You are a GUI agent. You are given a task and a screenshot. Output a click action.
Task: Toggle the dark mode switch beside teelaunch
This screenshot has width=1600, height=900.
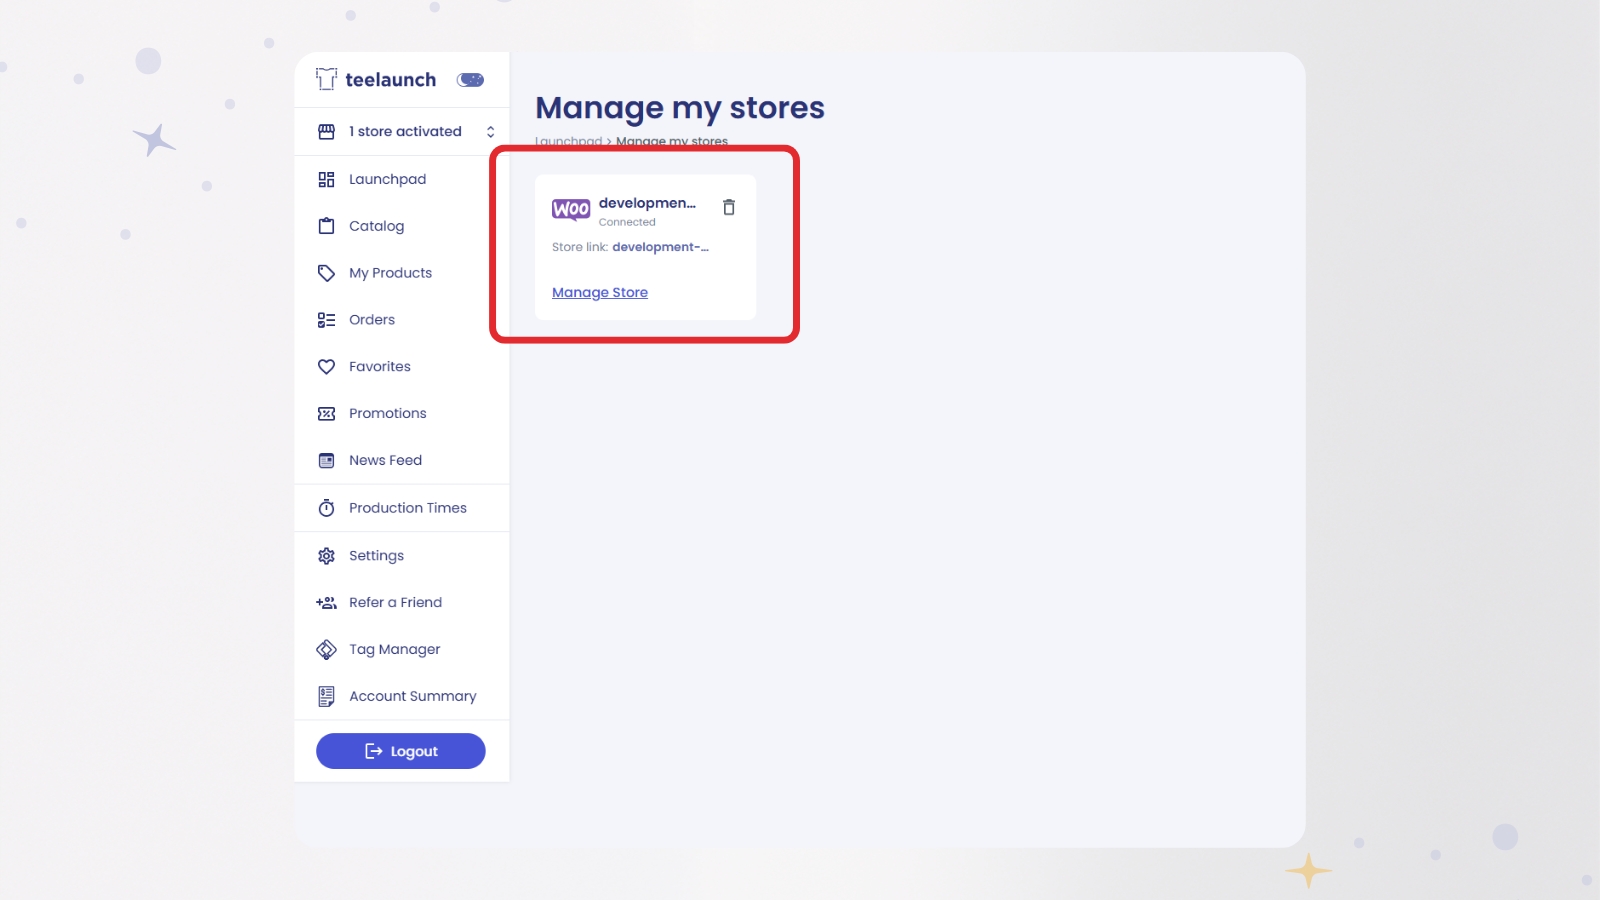click(470, 80)
